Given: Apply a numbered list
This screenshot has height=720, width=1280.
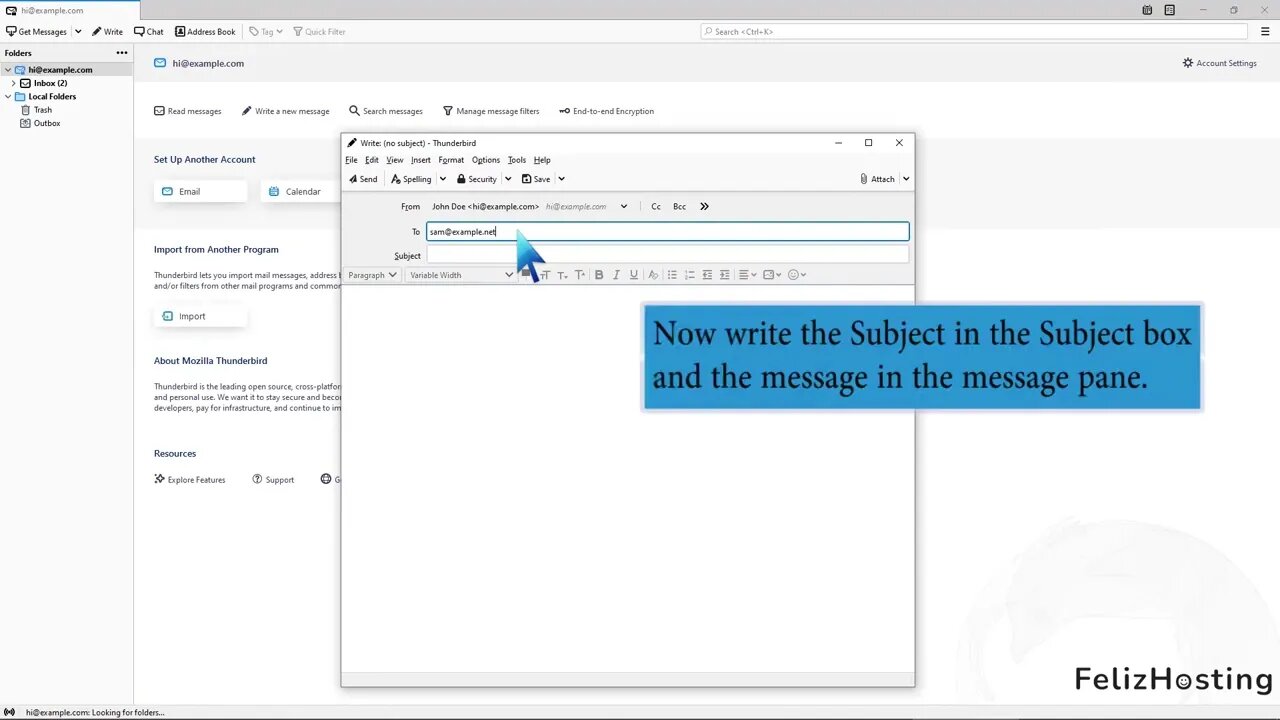Looking at the screenshot, I should point(689,275).
